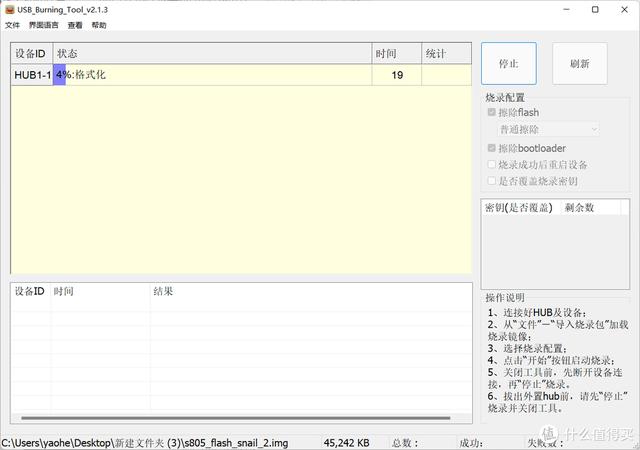Click the 结果 column header in log panel
This screenshot has height=450, width=640.
click(163, 292)
